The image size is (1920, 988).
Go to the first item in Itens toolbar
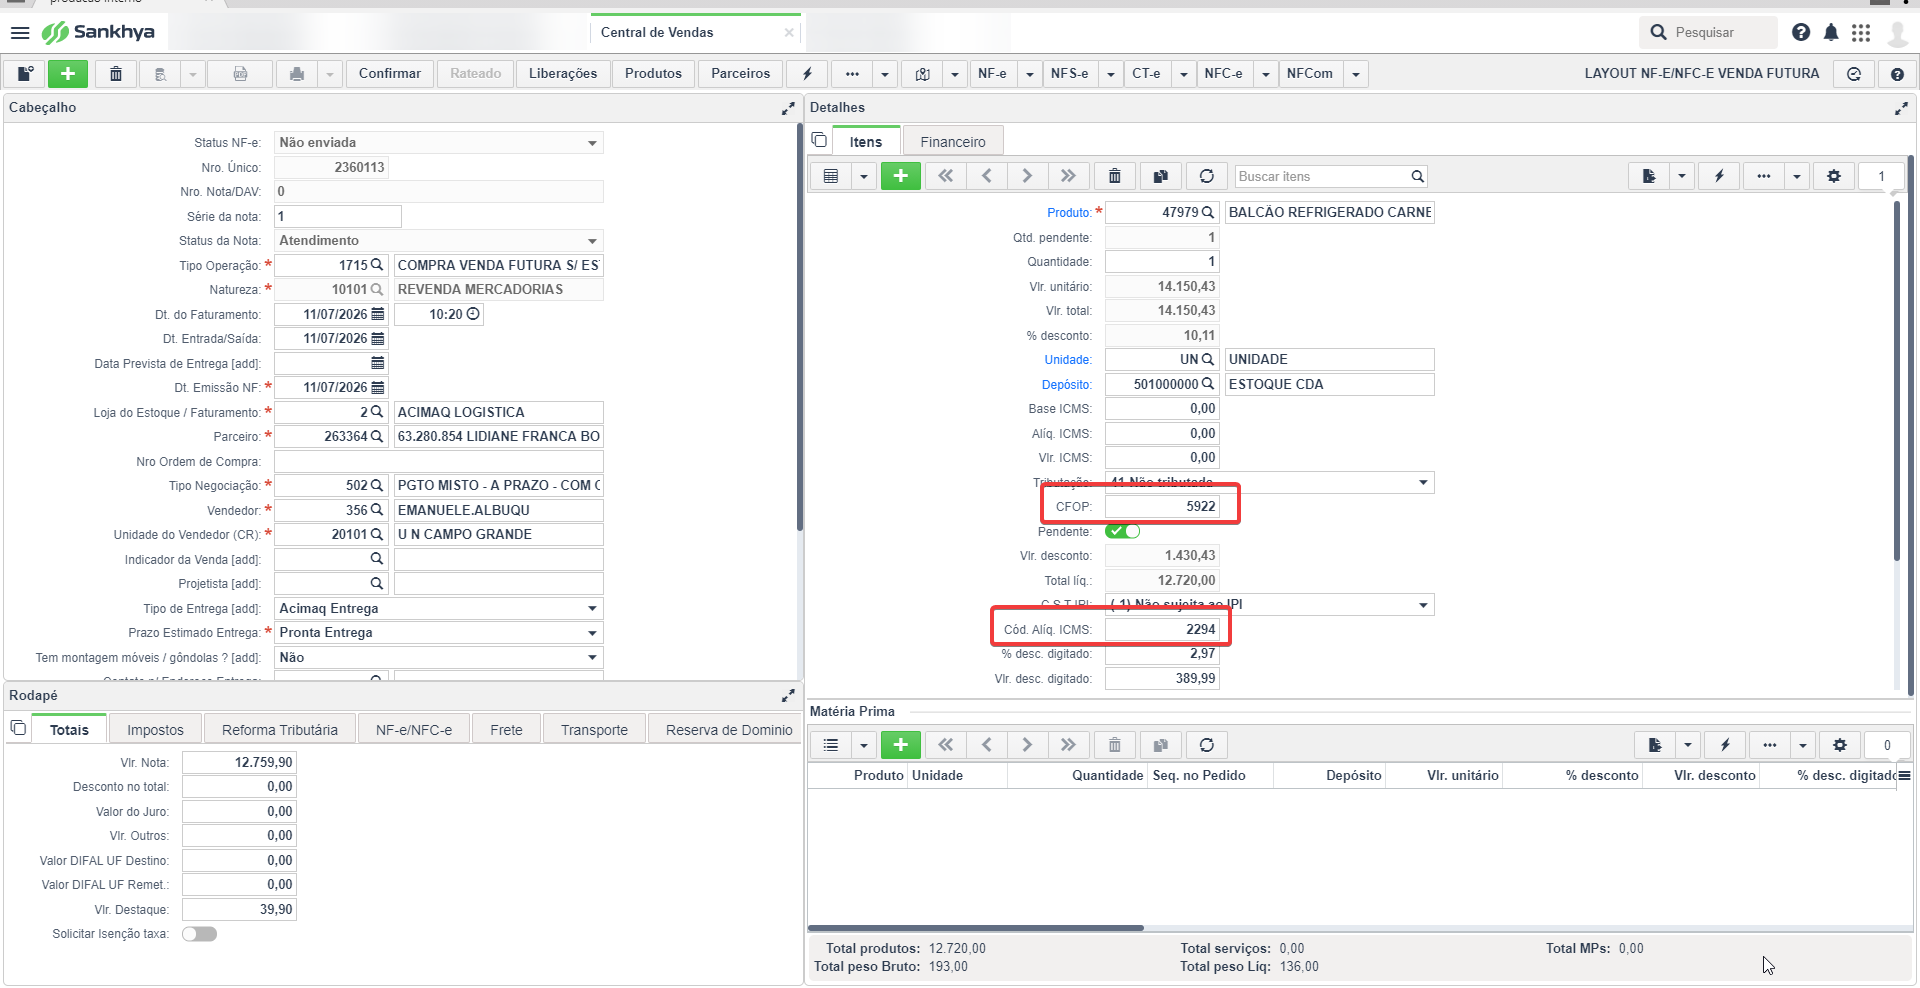pos(946,176)
